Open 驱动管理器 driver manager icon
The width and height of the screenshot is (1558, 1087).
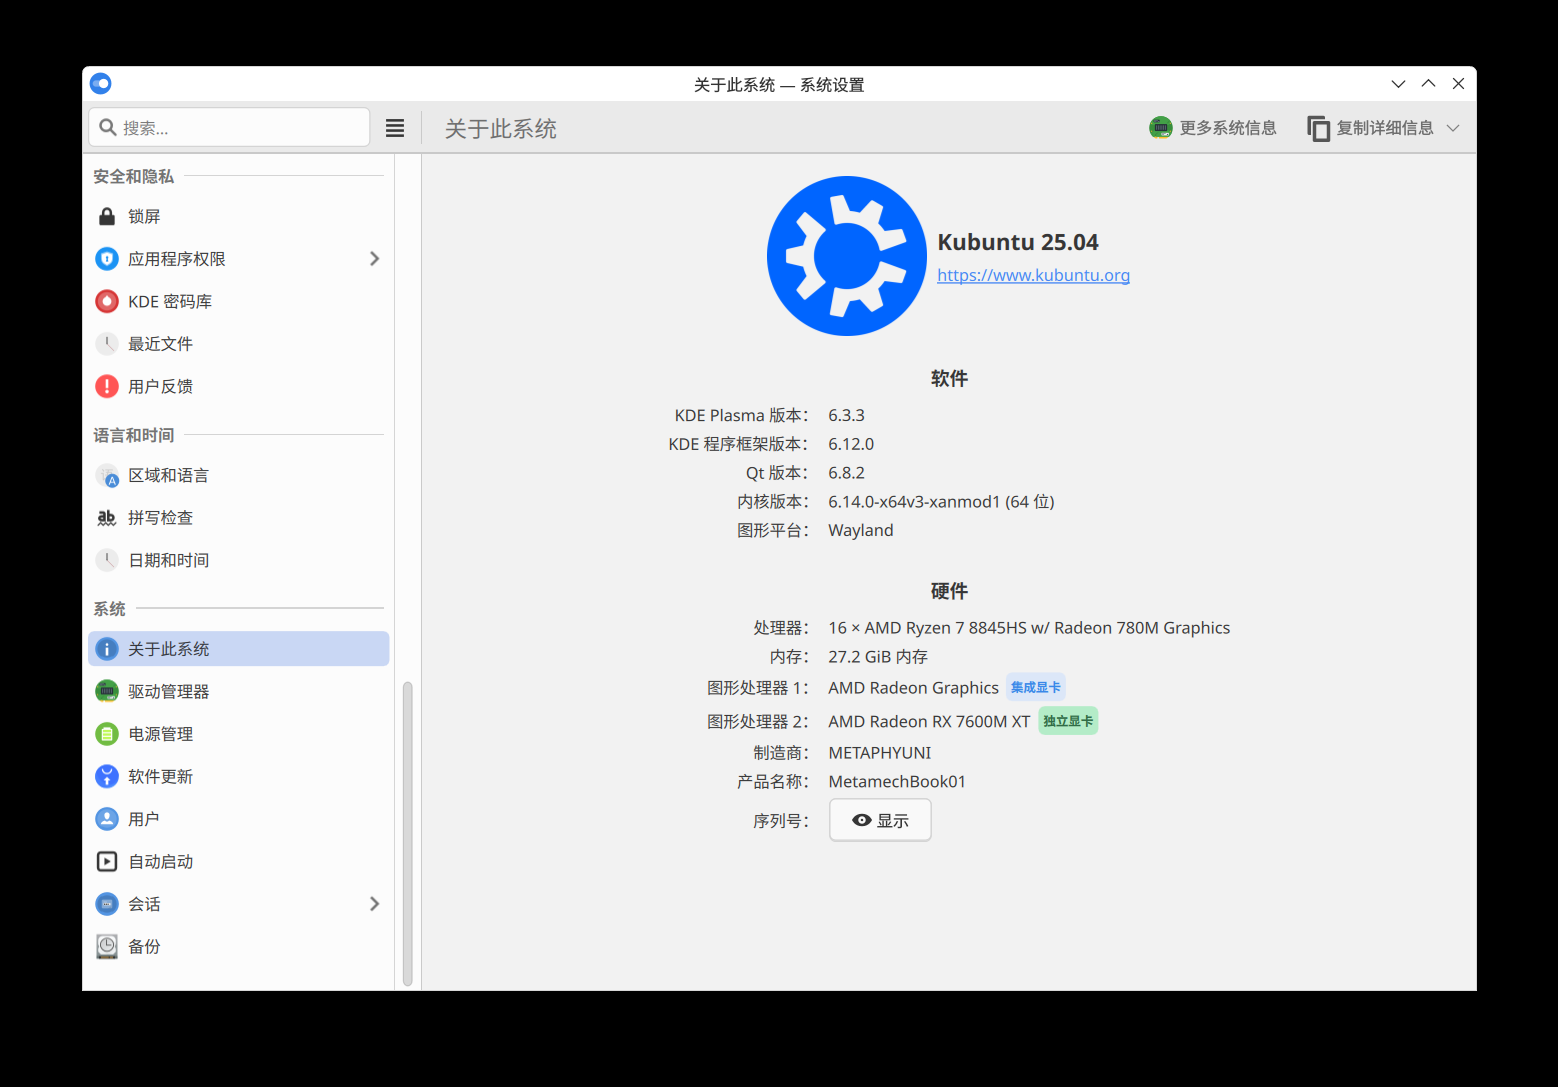pyautogui.click(x=107, y=691)
